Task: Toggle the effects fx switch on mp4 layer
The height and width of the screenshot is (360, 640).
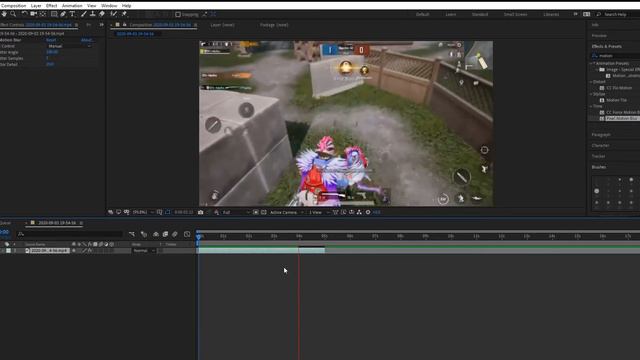Action: (x=89, y=251)
